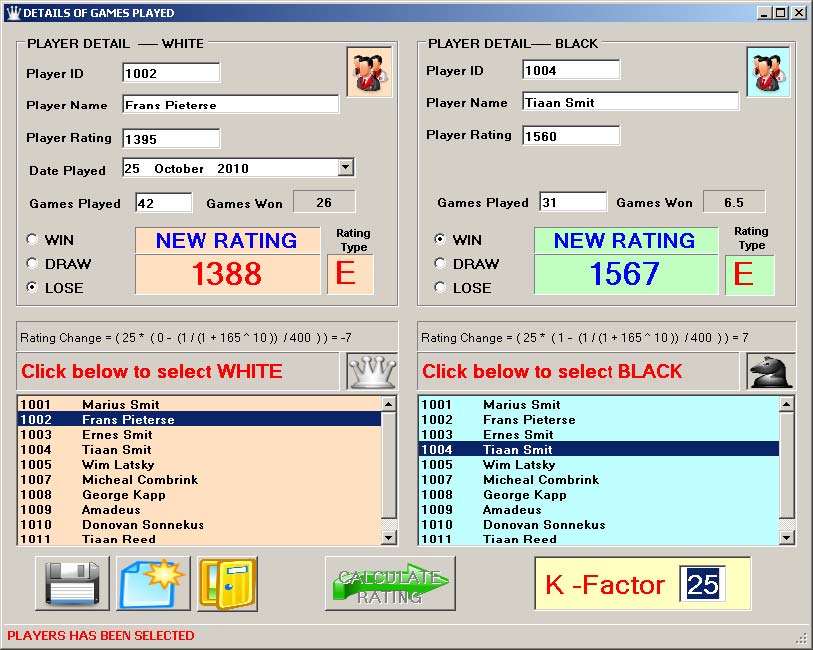This screenshot has height=650, width=813.
Task: Maximize the Details of Games Played window
Action: (x=781, y=12)
